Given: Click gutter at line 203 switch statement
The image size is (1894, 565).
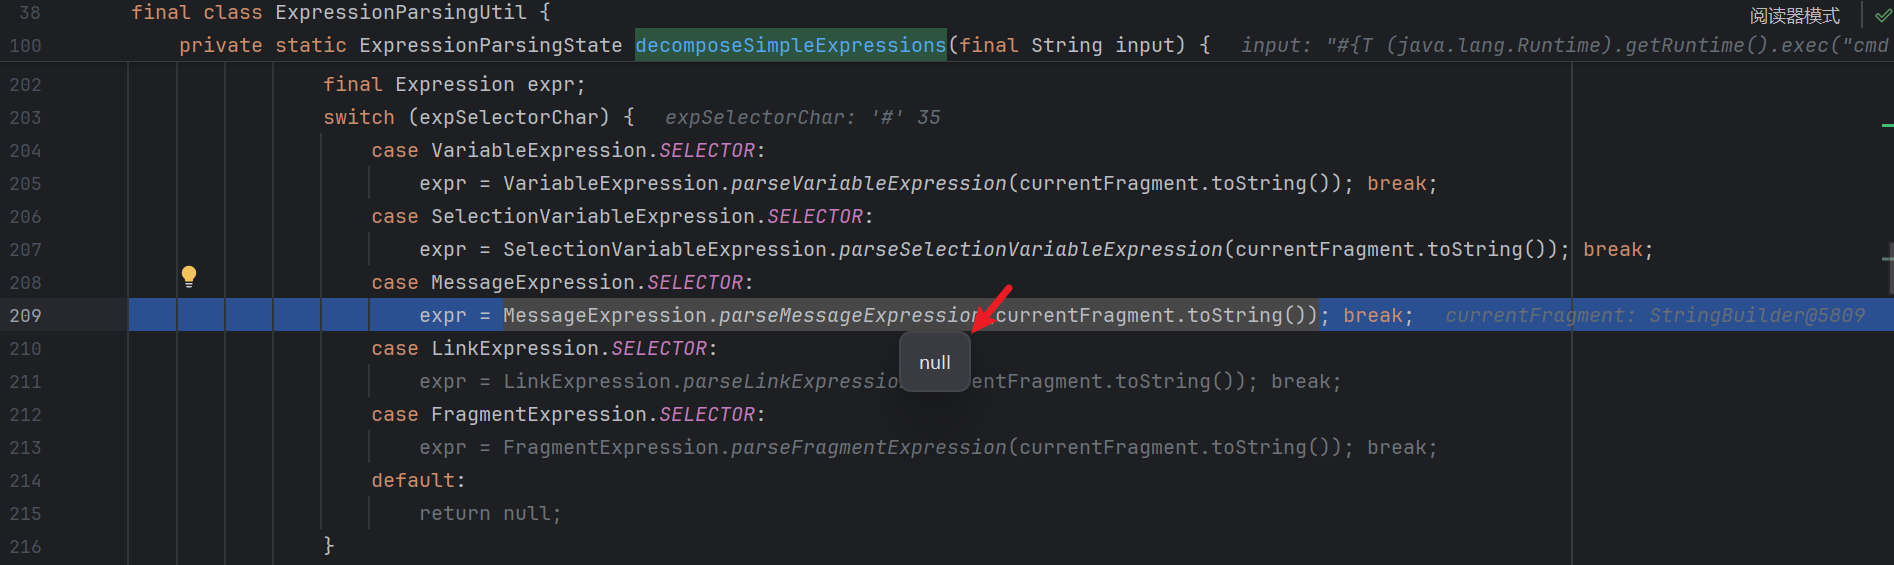Looking at the screenshot, I should click(x=26, y=117).
